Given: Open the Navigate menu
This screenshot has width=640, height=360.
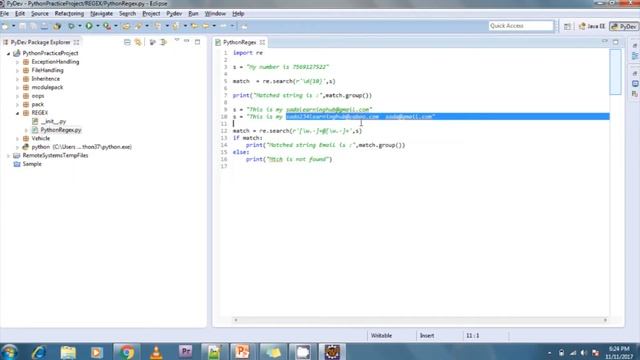Looking at the screenshot, I should (101, 13).
